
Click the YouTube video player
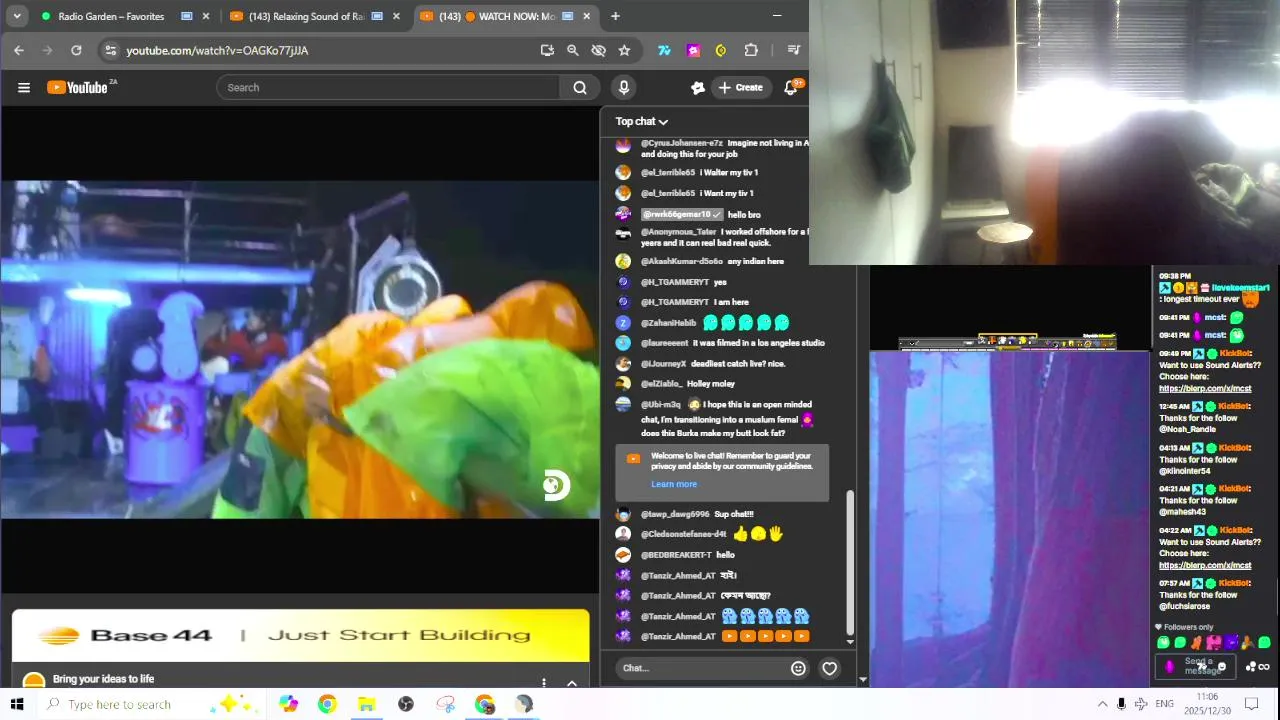coord(300,350)
